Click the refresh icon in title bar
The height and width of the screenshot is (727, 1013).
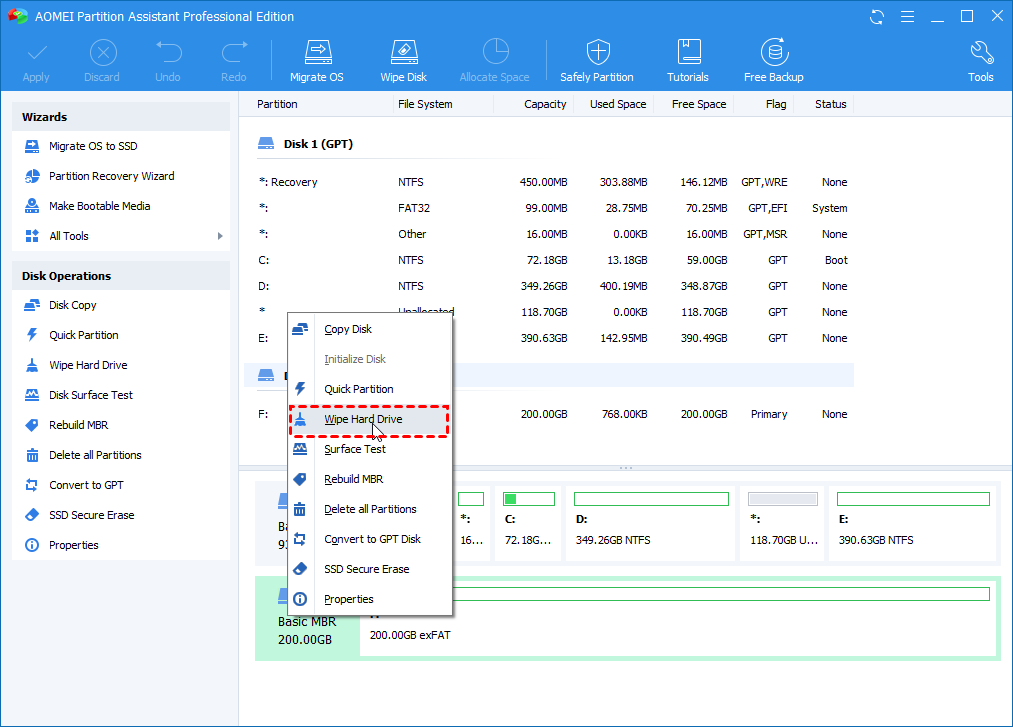pos(877,17)
